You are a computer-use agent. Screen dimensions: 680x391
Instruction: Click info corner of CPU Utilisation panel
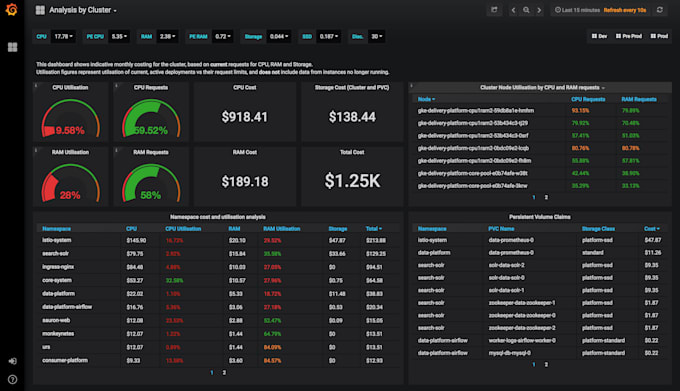(36, 85)
